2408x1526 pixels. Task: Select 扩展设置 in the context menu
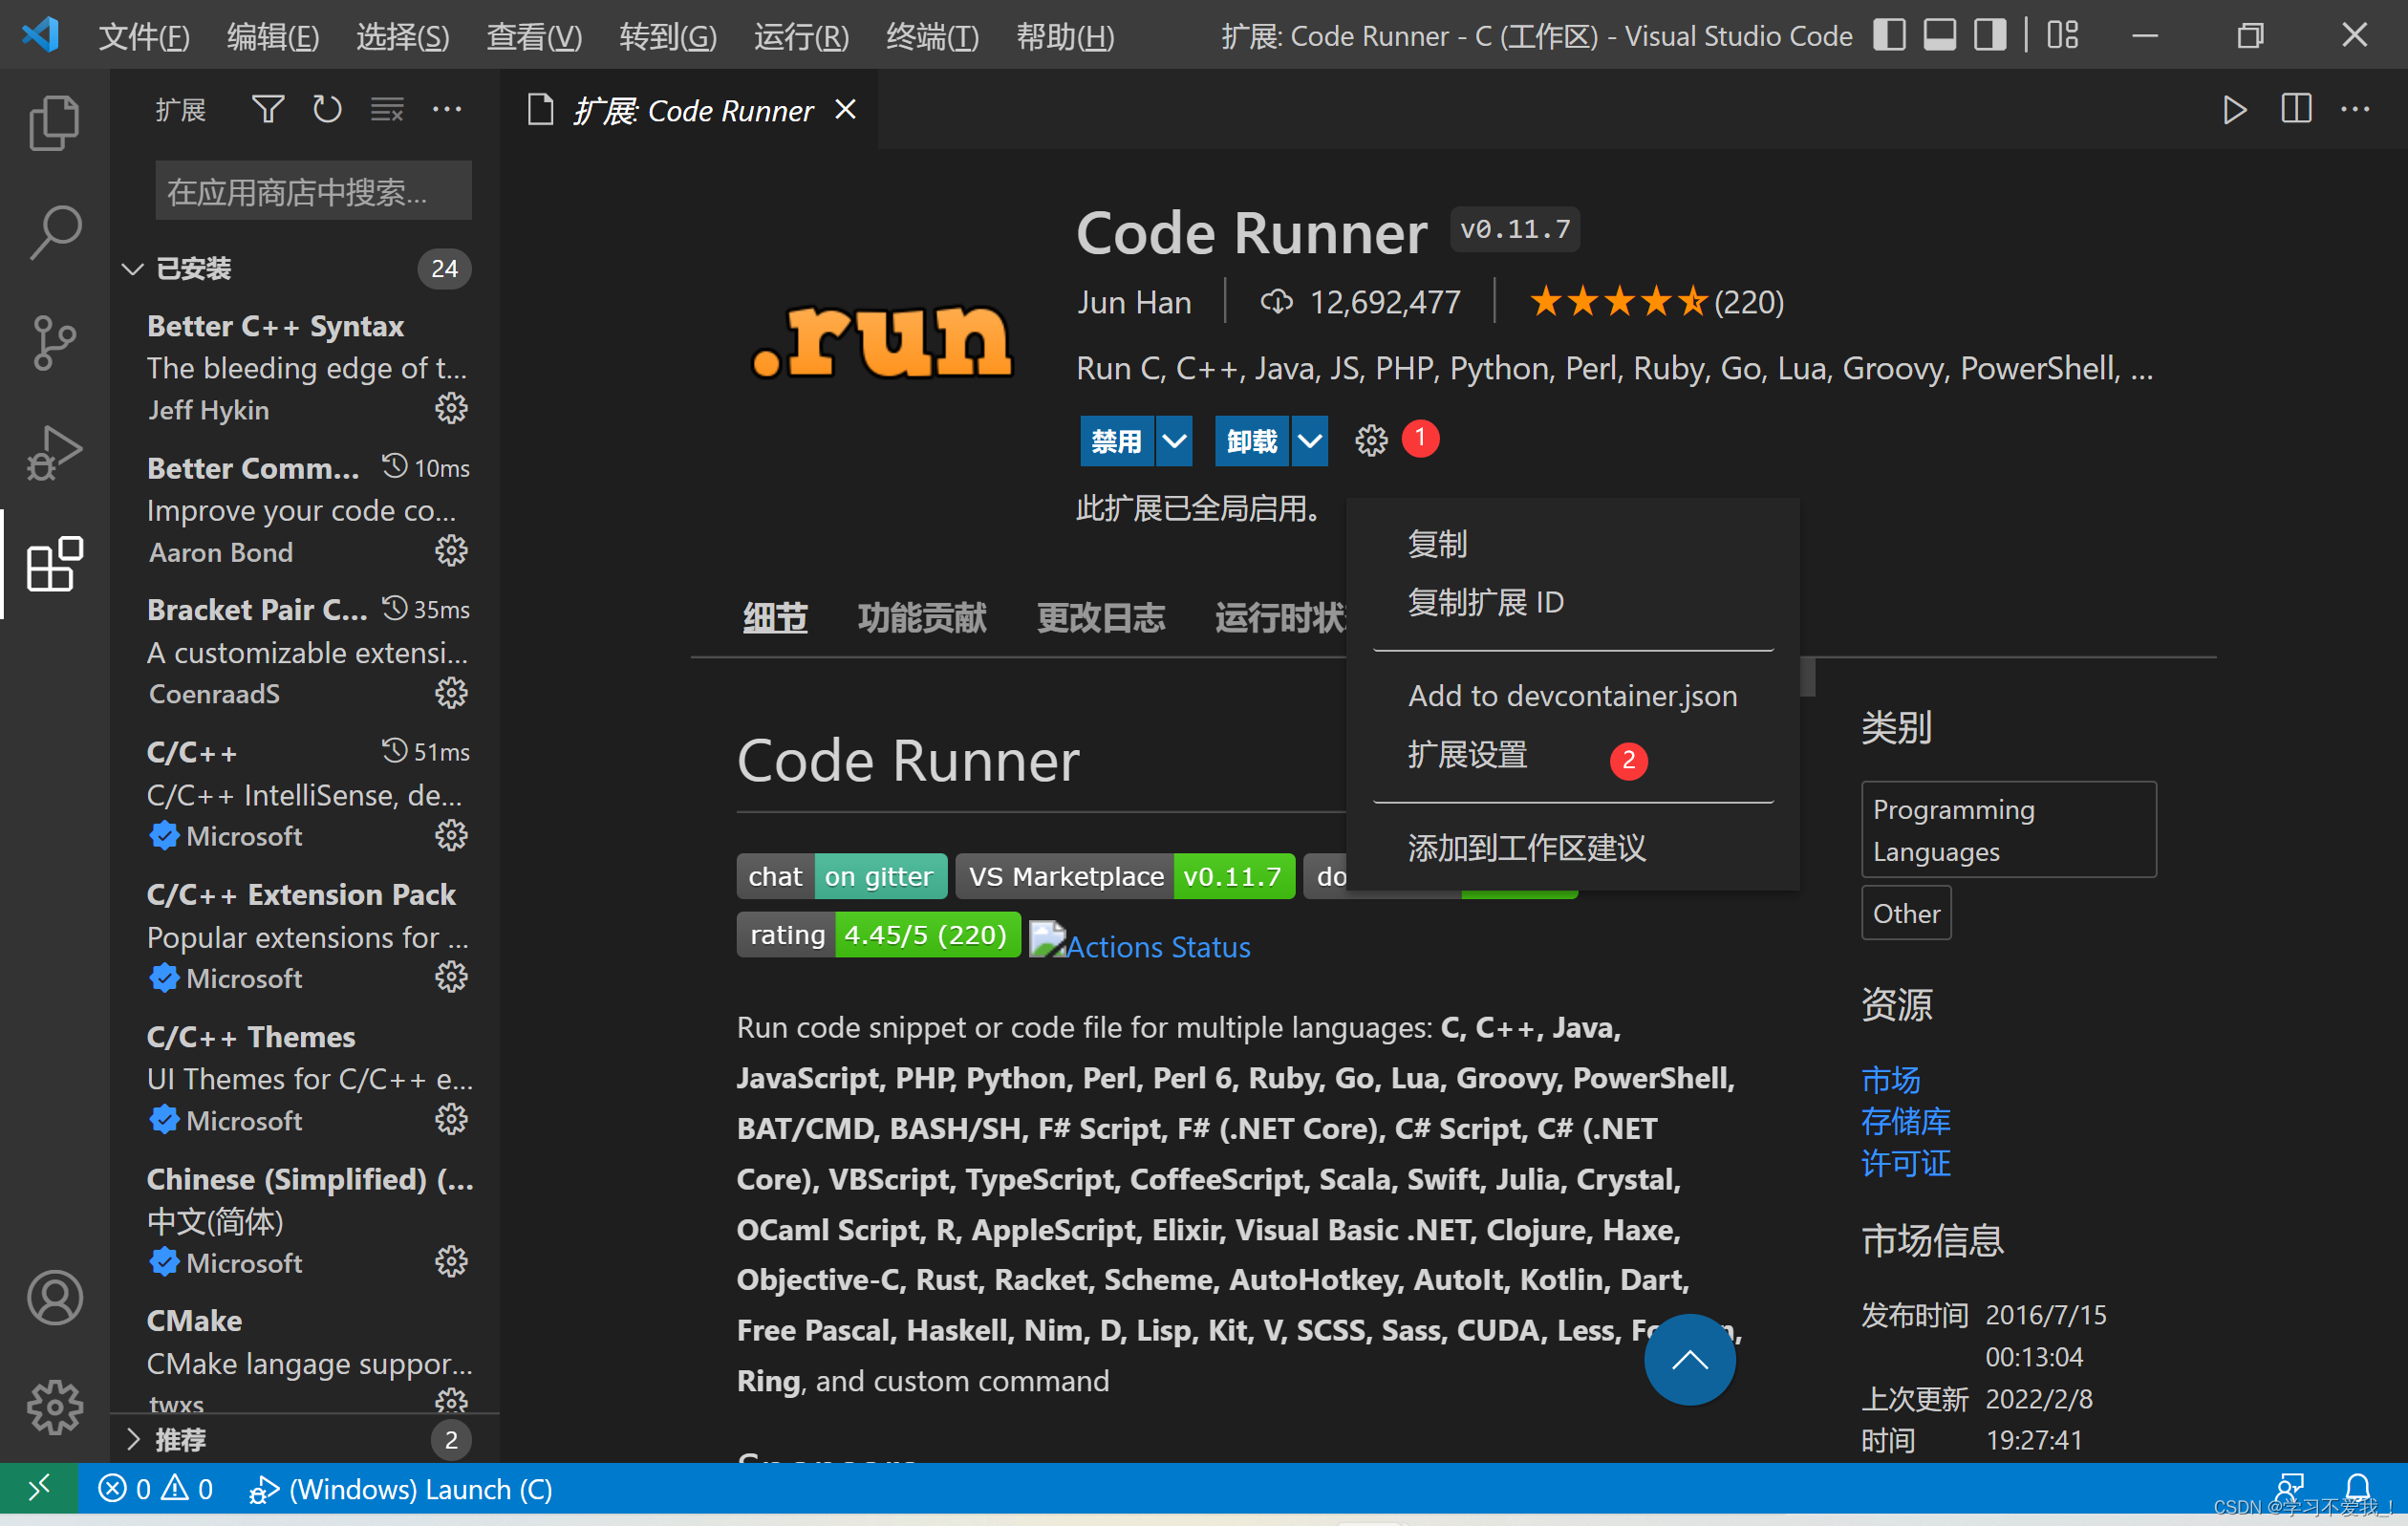click(x=1467, y=755)
